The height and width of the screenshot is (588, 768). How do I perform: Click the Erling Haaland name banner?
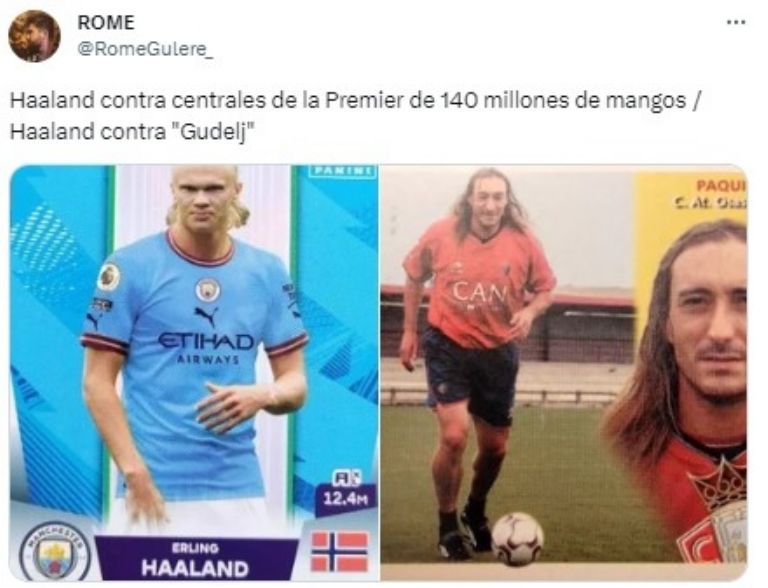click(195, 560)
